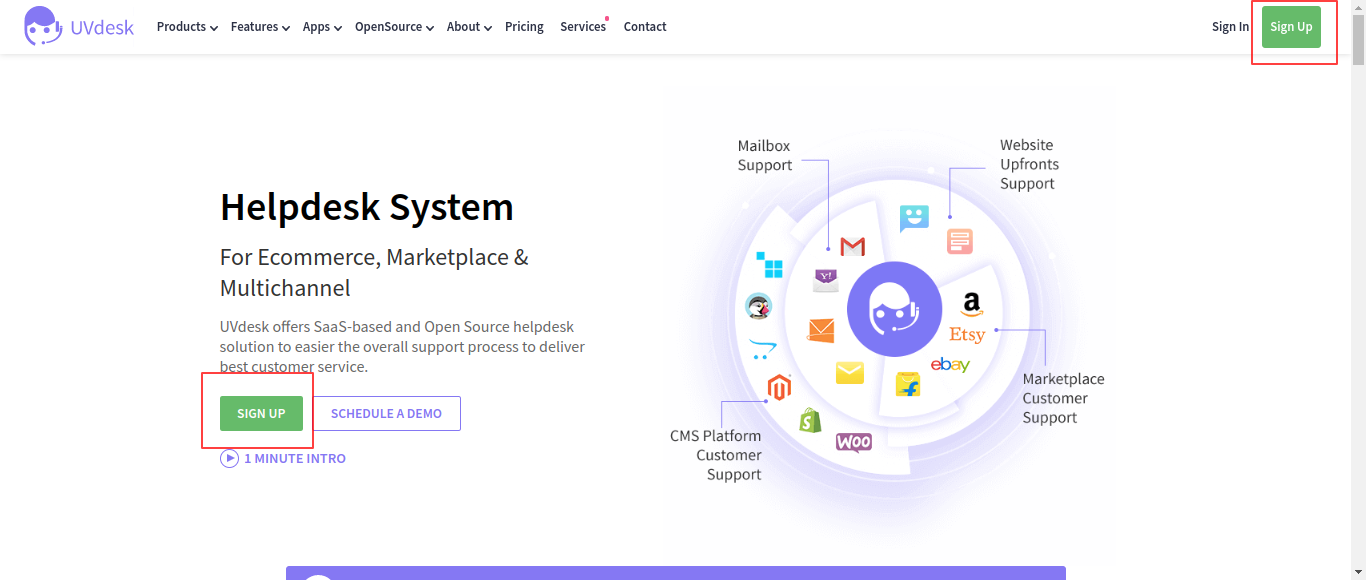Expand the Features dropdown menu
1366x580 pixels.
[260, 27]
